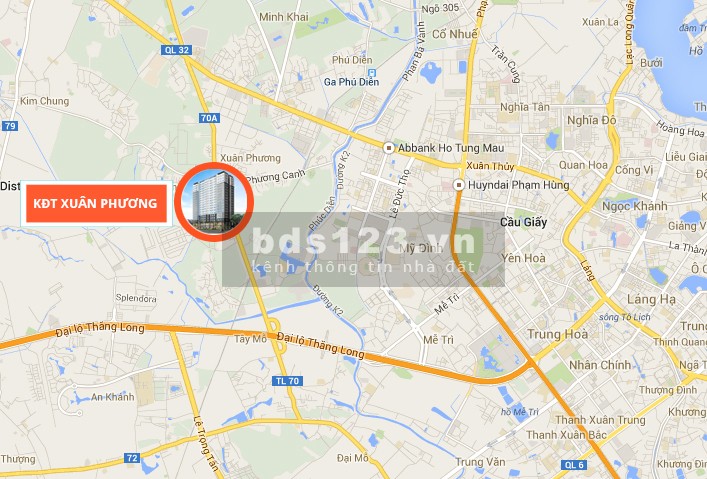Click the Kim Chung place label
The height and width of the screenshot is (479, 707).
coord(45,101)
